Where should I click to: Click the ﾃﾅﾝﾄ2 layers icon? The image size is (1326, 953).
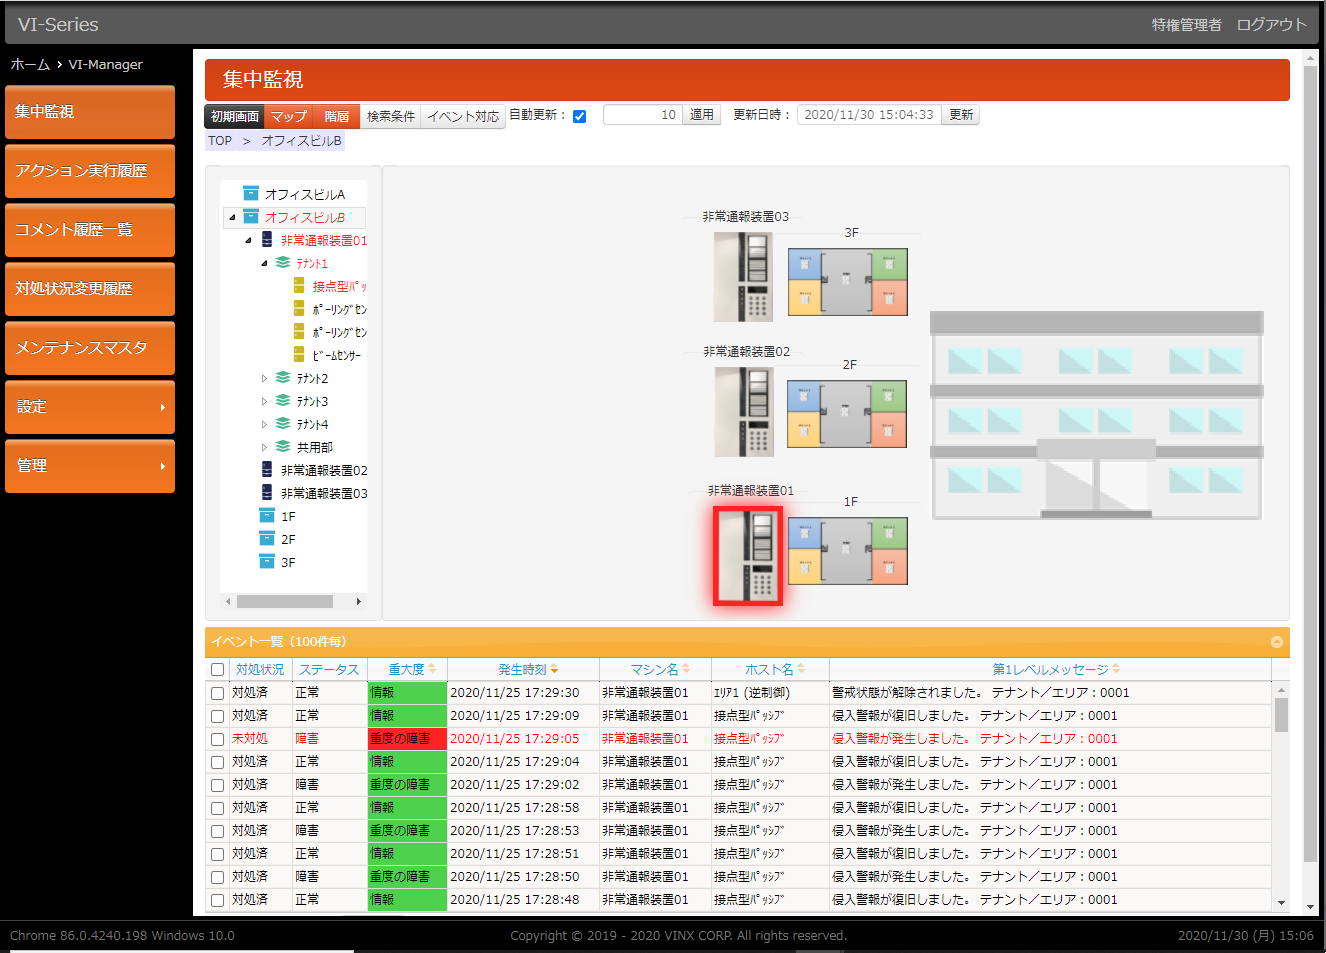coord(283,378)
